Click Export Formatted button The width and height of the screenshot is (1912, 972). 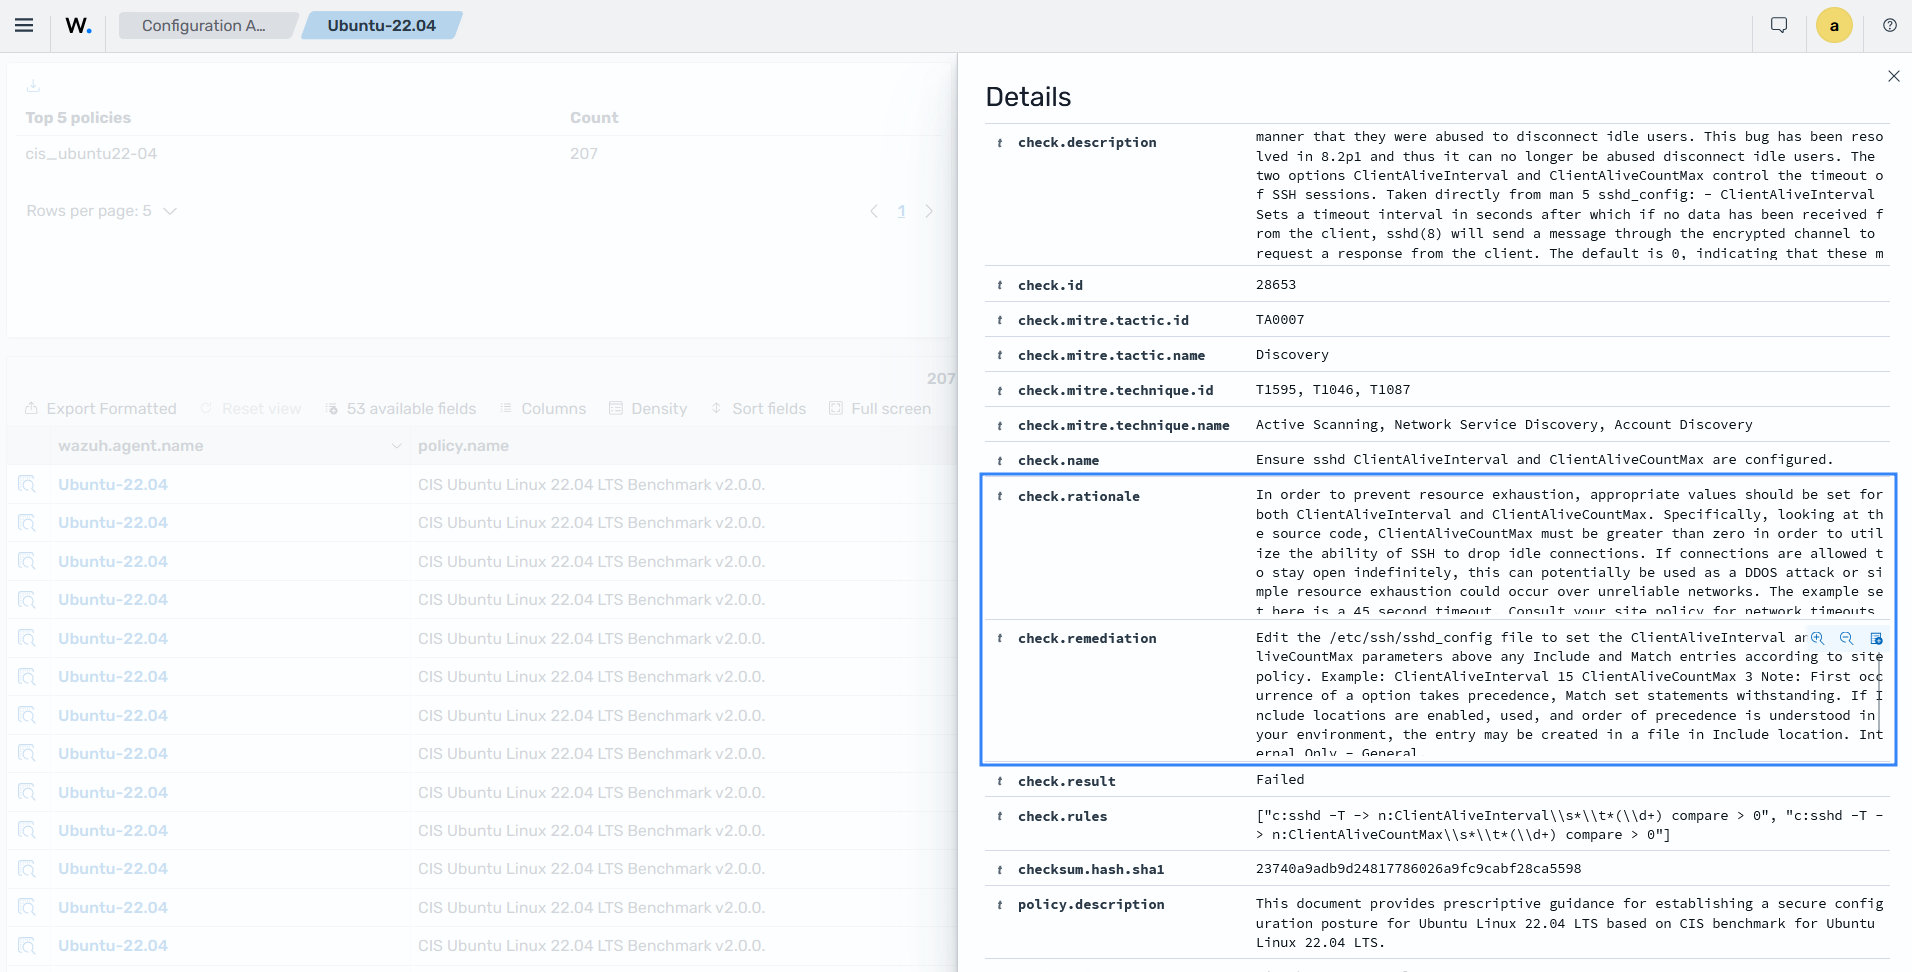tap(100, 409)
